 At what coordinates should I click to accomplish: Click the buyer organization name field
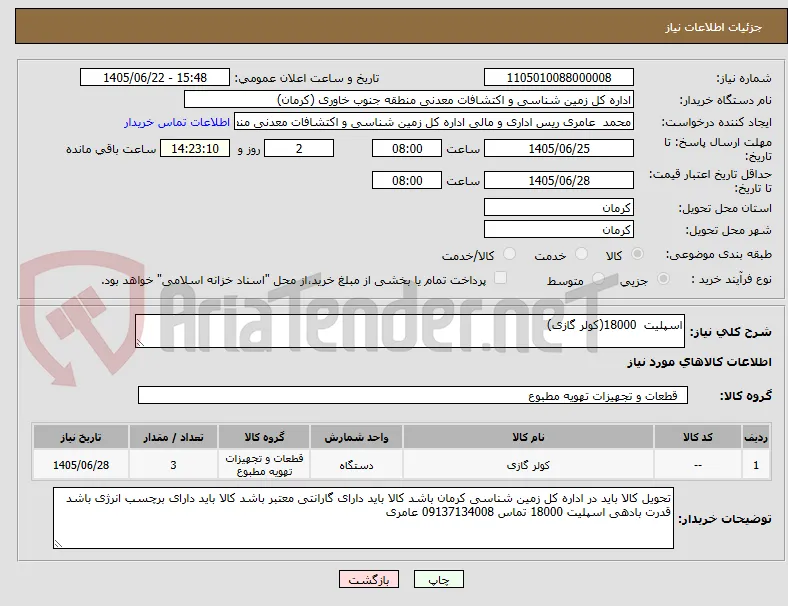409,99
